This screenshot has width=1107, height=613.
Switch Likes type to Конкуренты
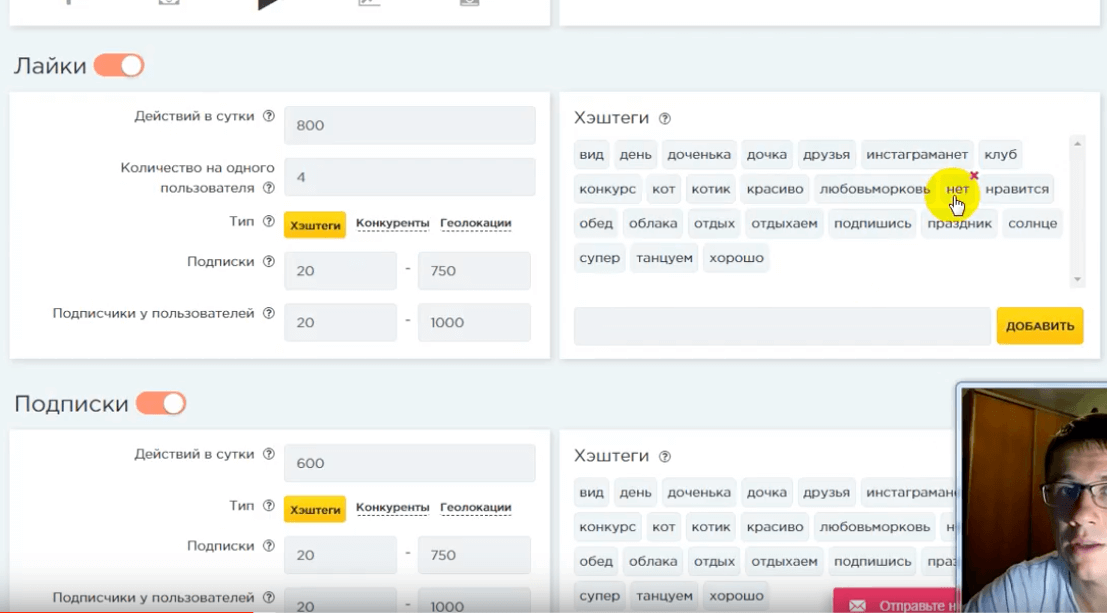[392, 224]
